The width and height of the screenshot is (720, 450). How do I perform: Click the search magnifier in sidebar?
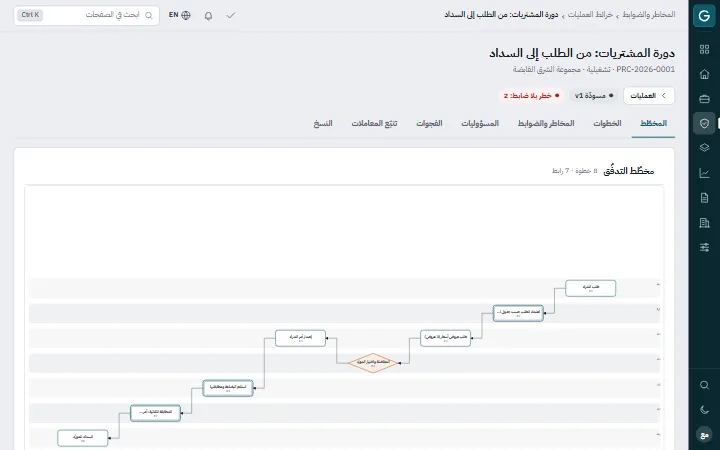[704, 385]
